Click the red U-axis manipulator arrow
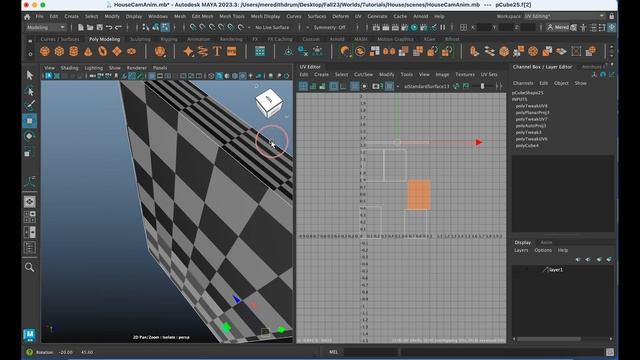The width and height of the screenshot is (640, 360). pyautogui.click(x=479, y=142)
